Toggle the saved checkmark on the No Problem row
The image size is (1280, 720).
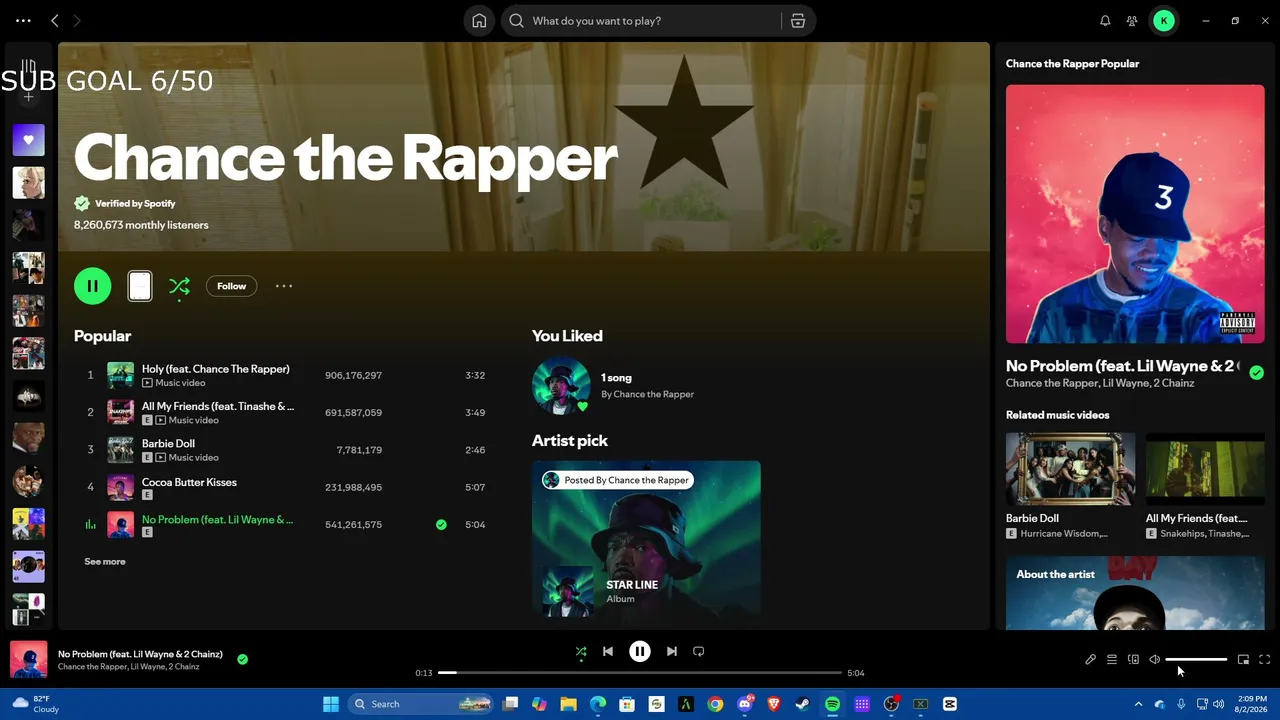(441, 524)
